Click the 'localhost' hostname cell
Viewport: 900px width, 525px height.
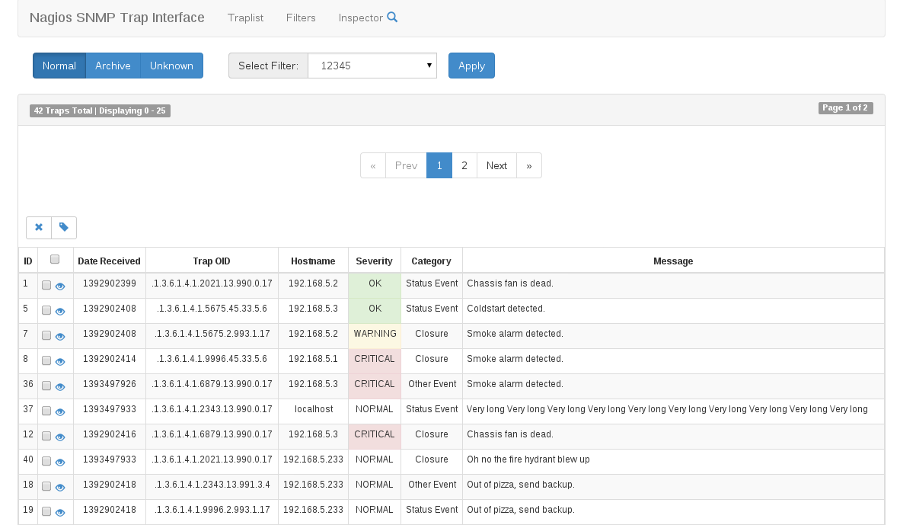point(313,409)
